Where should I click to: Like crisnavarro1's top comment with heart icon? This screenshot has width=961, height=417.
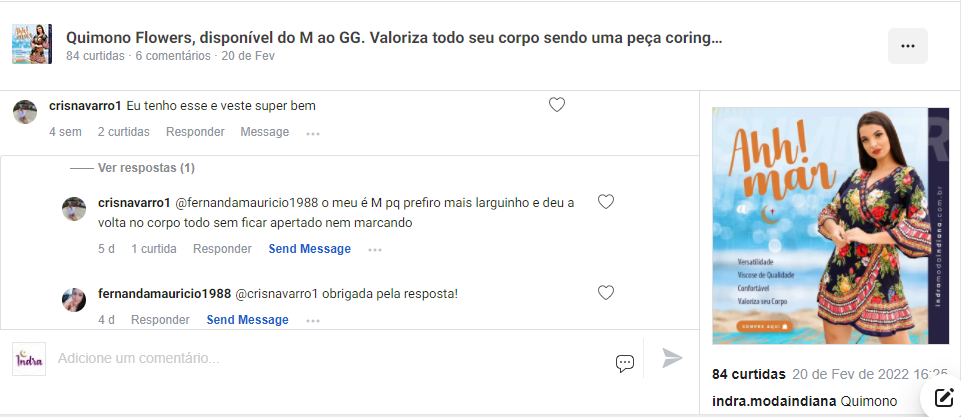pyautogui.click(x=556, y=105)
